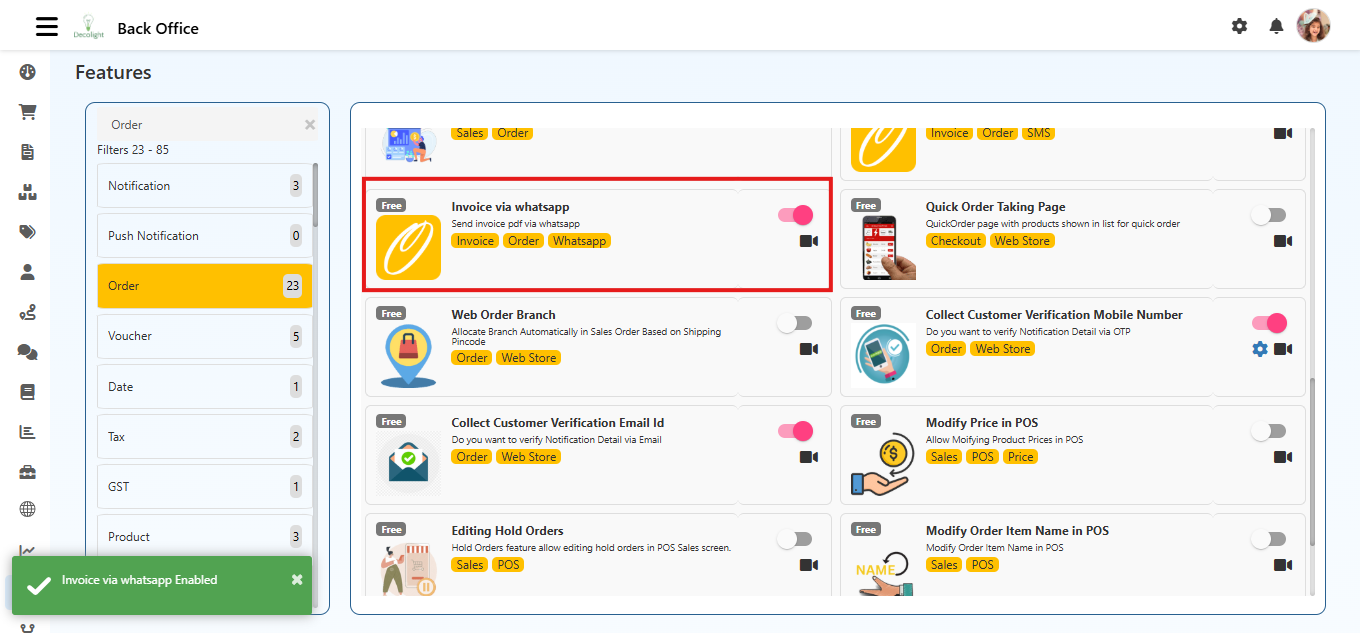Screen dimensions: 1360x633
Task: Click the shopping cart sidebar icon
Action: (28, 112)
